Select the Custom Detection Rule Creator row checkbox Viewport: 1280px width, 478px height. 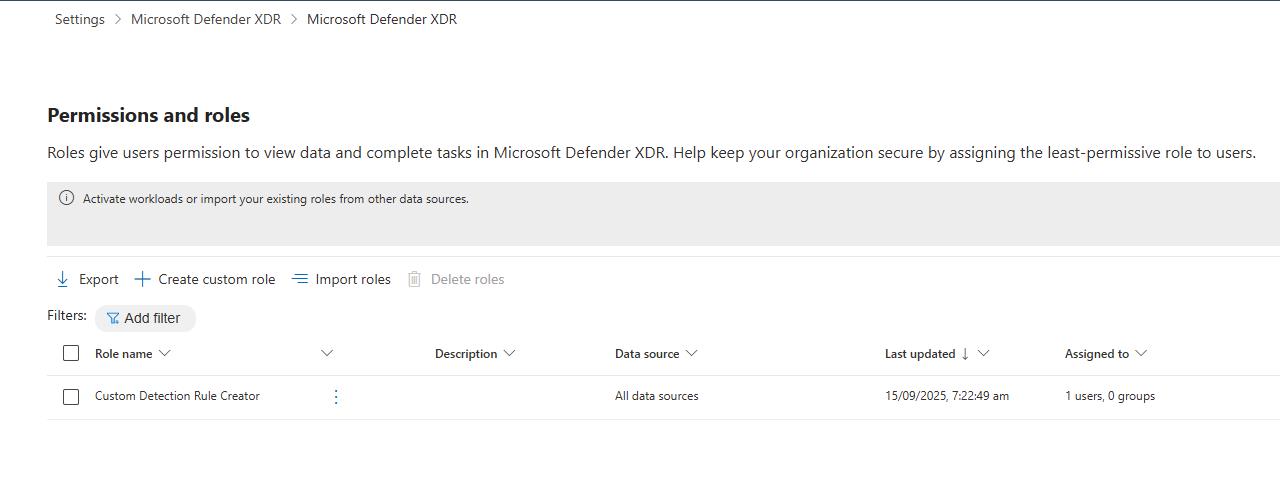click(71, 397)
